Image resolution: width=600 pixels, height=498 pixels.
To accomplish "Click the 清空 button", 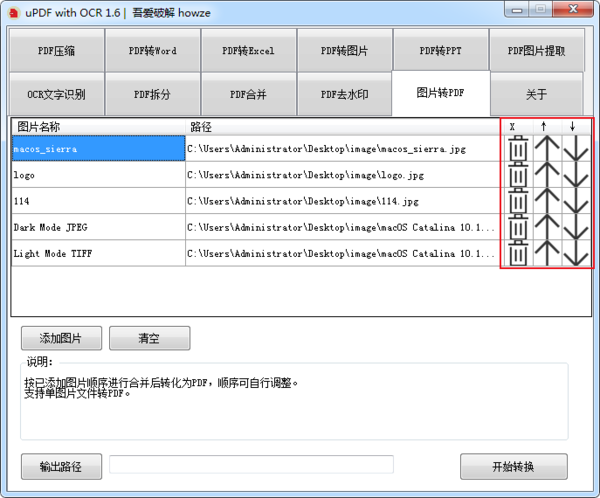I will coord(150,338).
